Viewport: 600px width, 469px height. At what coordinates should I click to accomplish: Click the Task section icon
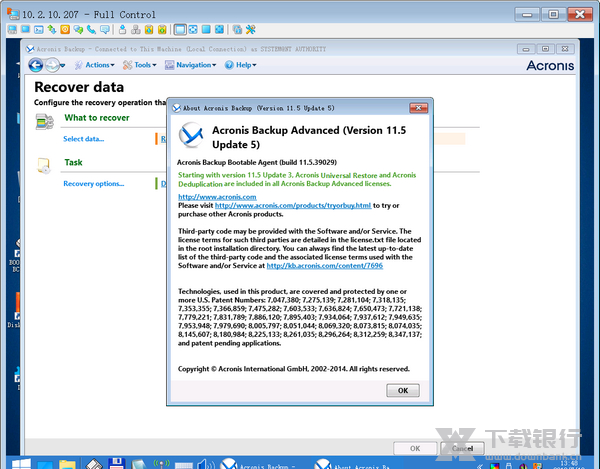pos(44,166)
